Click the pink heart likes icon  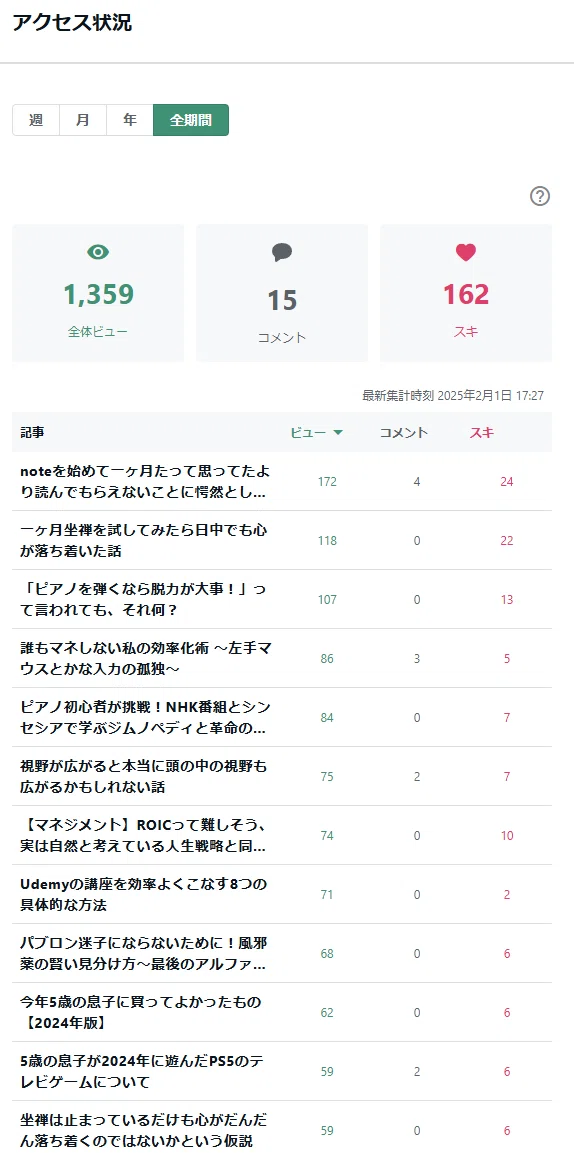click(x=466, y=252)
